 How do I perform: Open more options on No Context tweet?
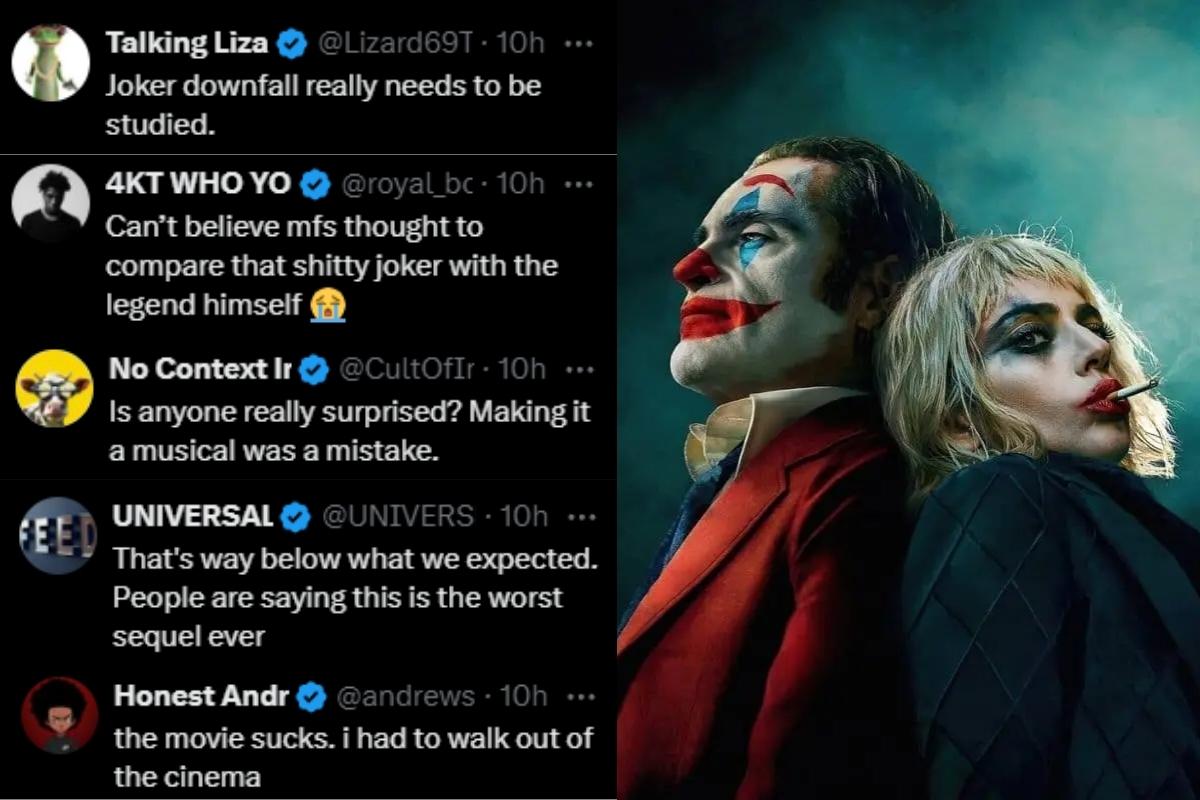[580, 369]
